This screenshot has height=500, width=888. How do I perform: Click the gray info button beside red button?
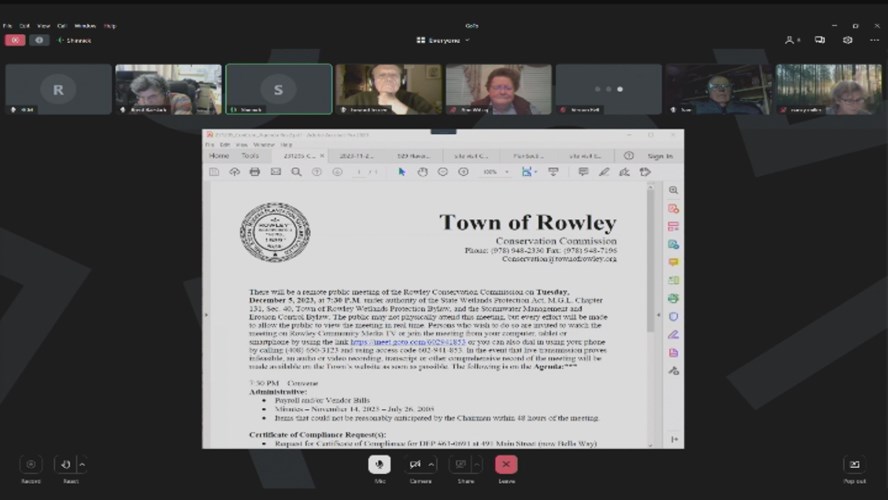coord(39,40)
